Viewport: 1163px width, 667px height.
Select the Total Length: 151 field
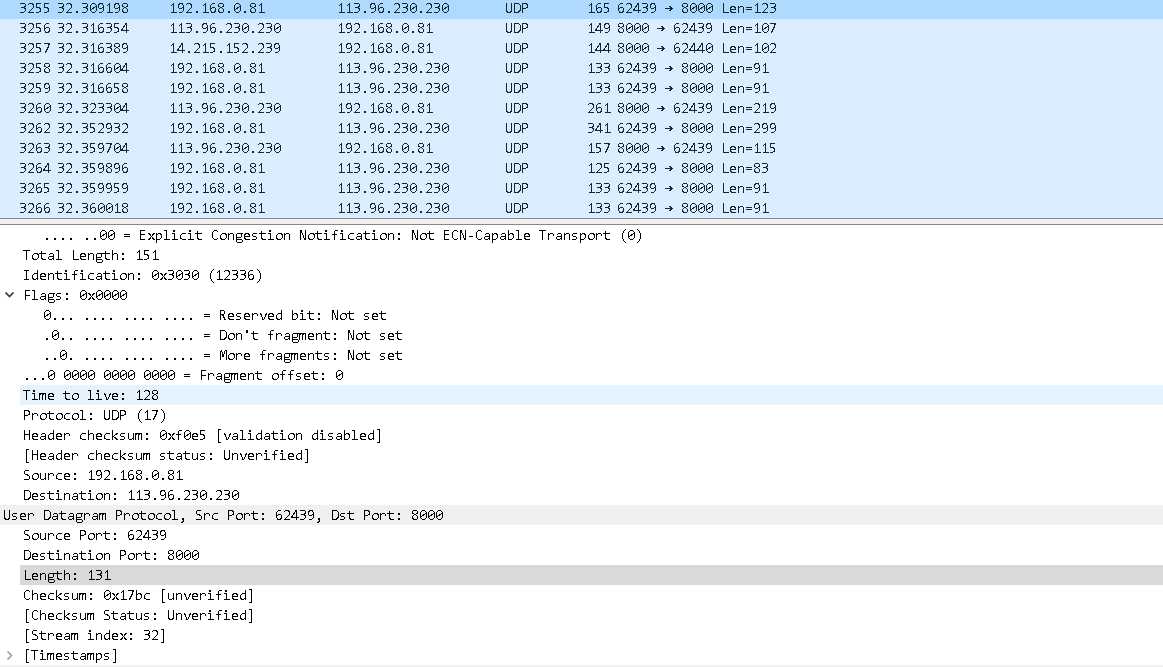click(90, 255)
